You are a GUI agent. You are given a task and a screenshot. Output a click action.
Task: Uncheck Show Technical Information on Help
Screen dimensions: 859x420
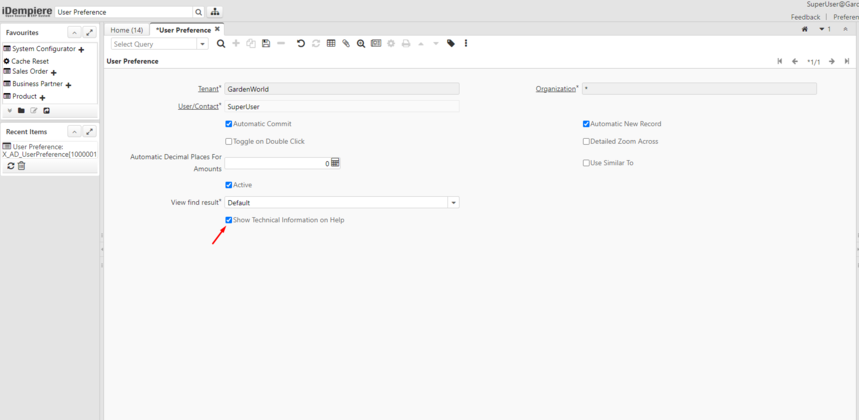(229, 220)
